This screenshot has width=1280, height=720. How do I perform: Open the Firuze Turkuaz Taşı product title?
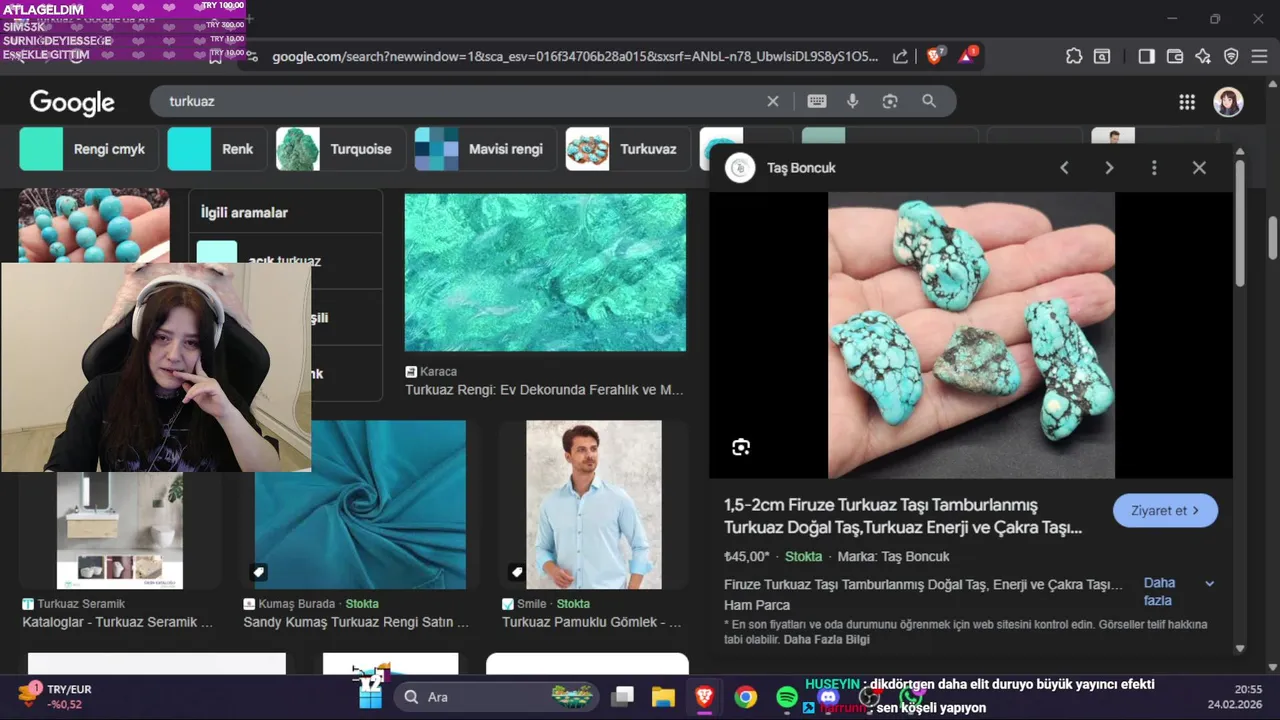click(903, 516)
